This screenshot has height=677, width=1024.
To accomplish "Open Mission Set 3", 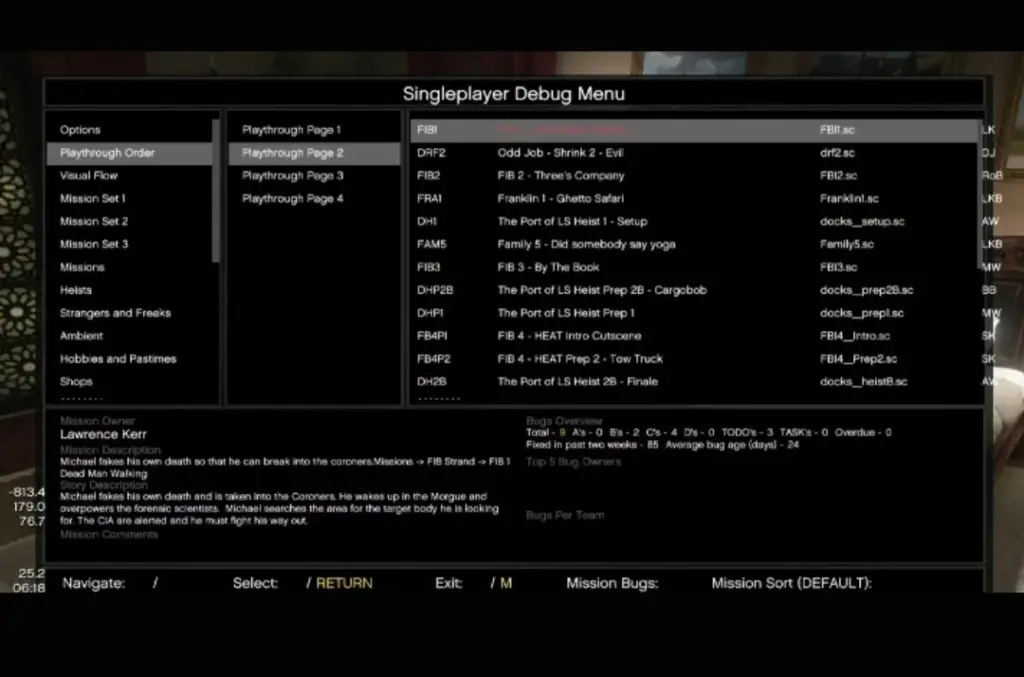I will click(x=94, y=244).
